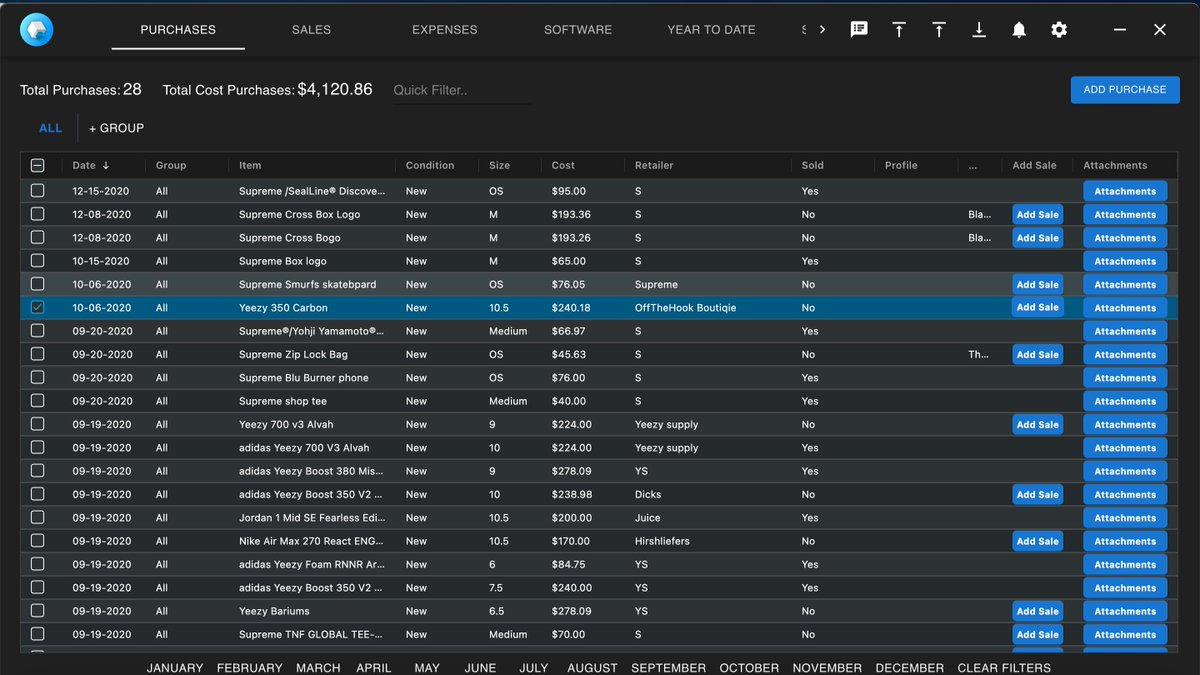The height and width of the screenshot is (675, 1200).
Task: Filter purchases by October
Action: tap(749, 668)
